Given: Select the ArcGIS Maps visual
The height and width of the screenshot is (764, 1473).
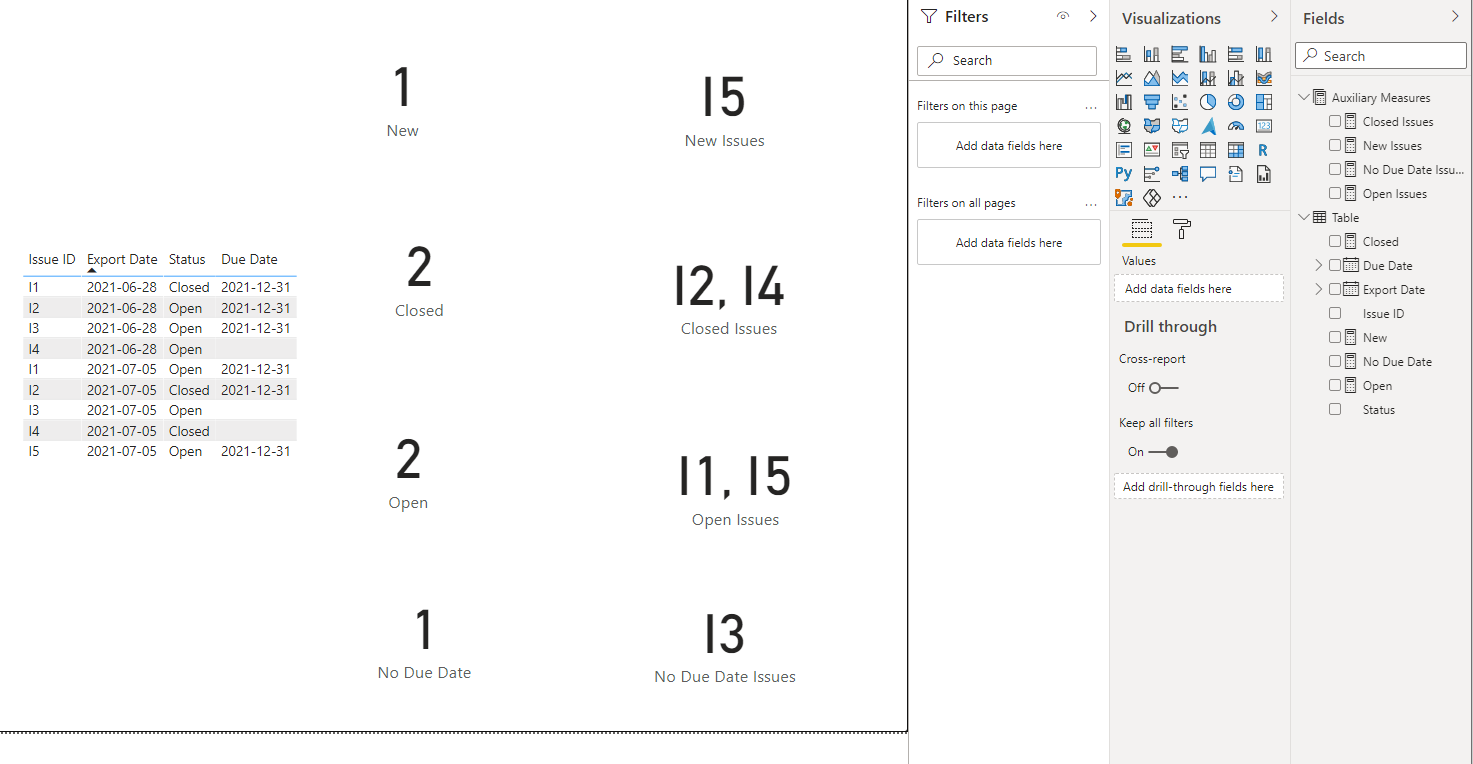Looking at the screenshot, I should [x=1124, y=198].
